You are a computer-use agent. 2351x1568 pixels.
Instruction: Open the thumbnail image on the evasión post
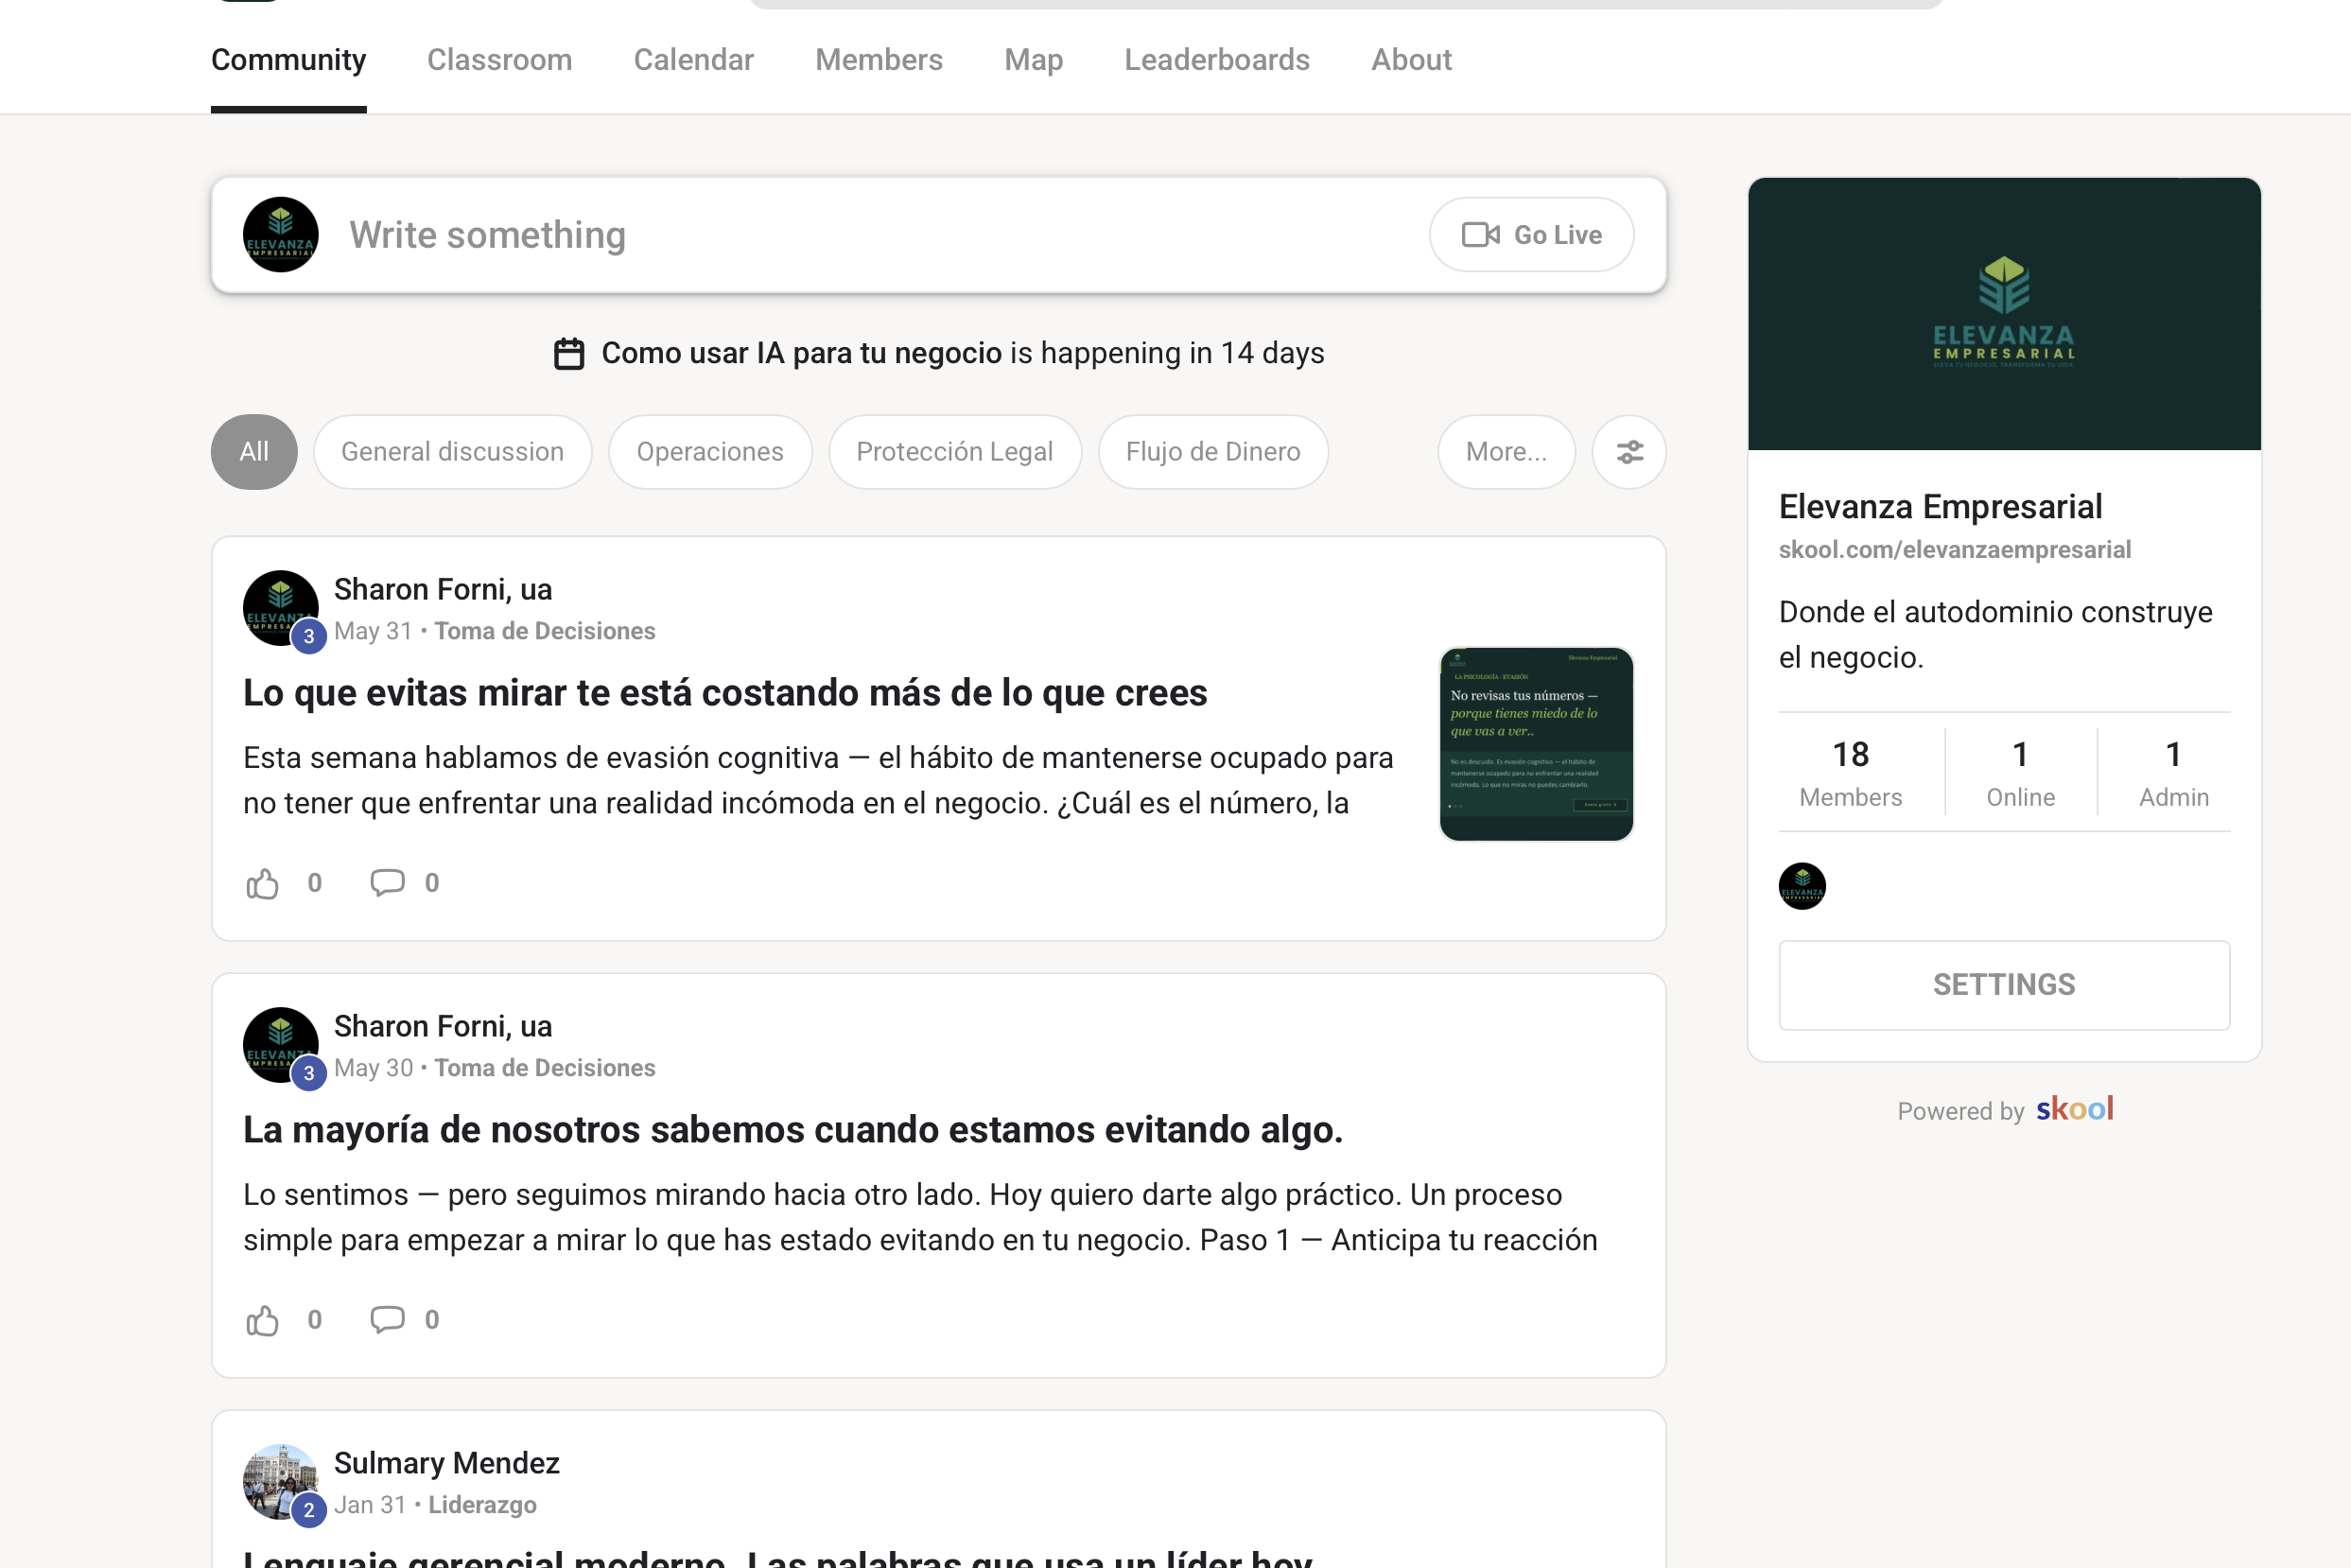point(1536,744)
